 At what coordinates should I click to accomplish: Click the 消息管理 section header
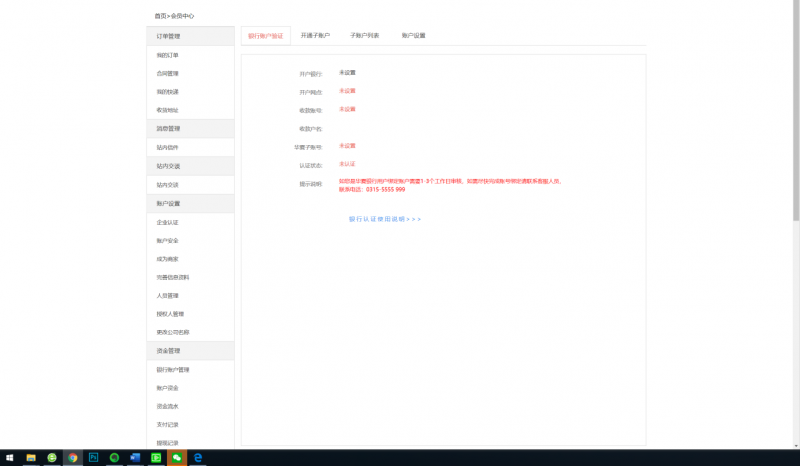(x=190, y=129)
